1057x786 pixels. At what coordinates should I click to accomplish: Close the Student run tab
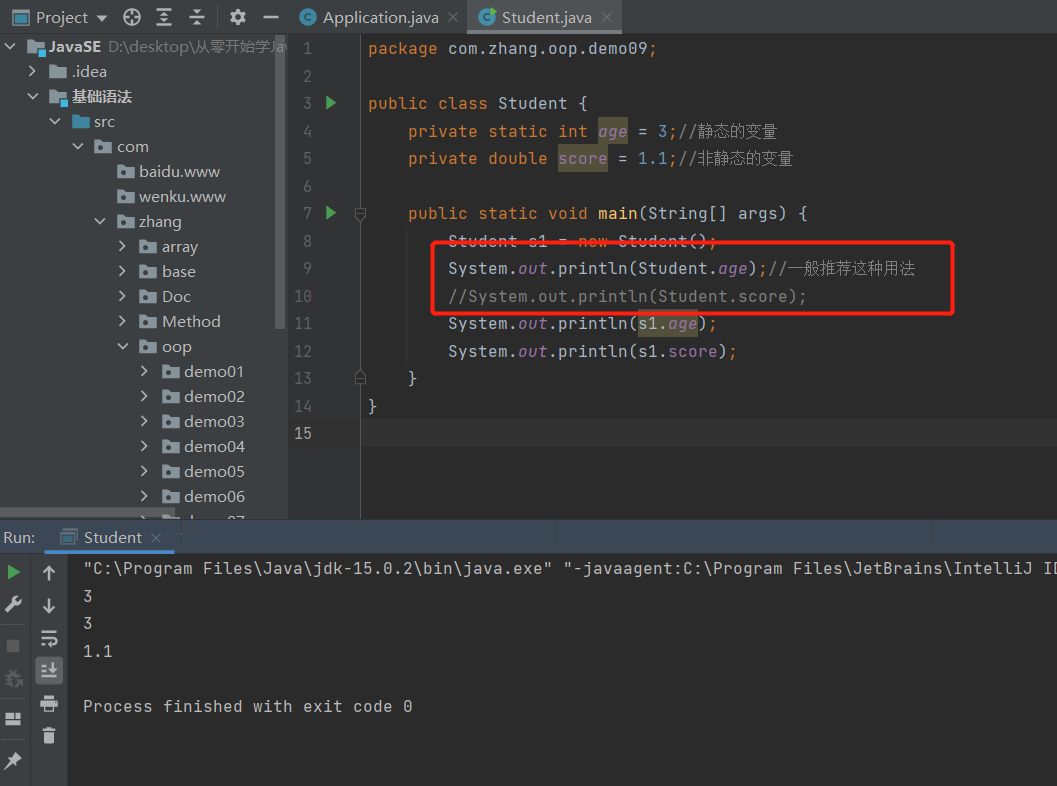(x=156, y=537)
